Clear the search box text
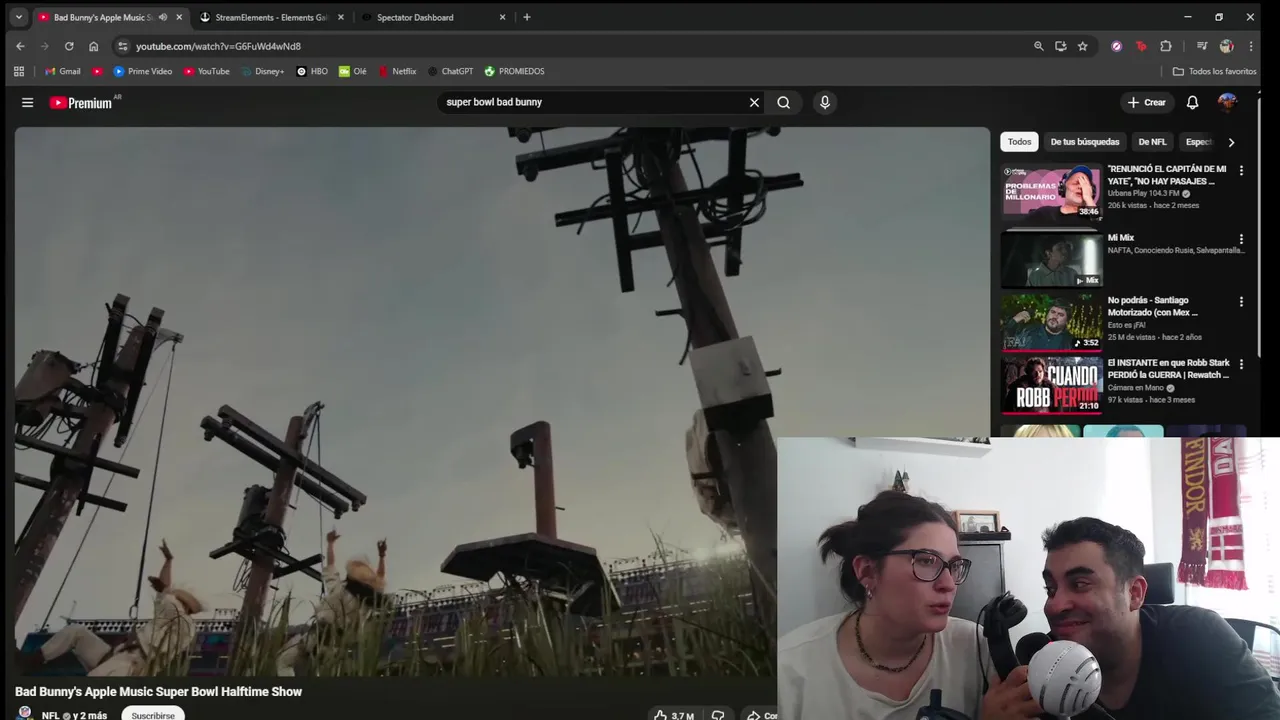Image resolution: width=1280 pixels, height=720 pixels. (754, 102)
